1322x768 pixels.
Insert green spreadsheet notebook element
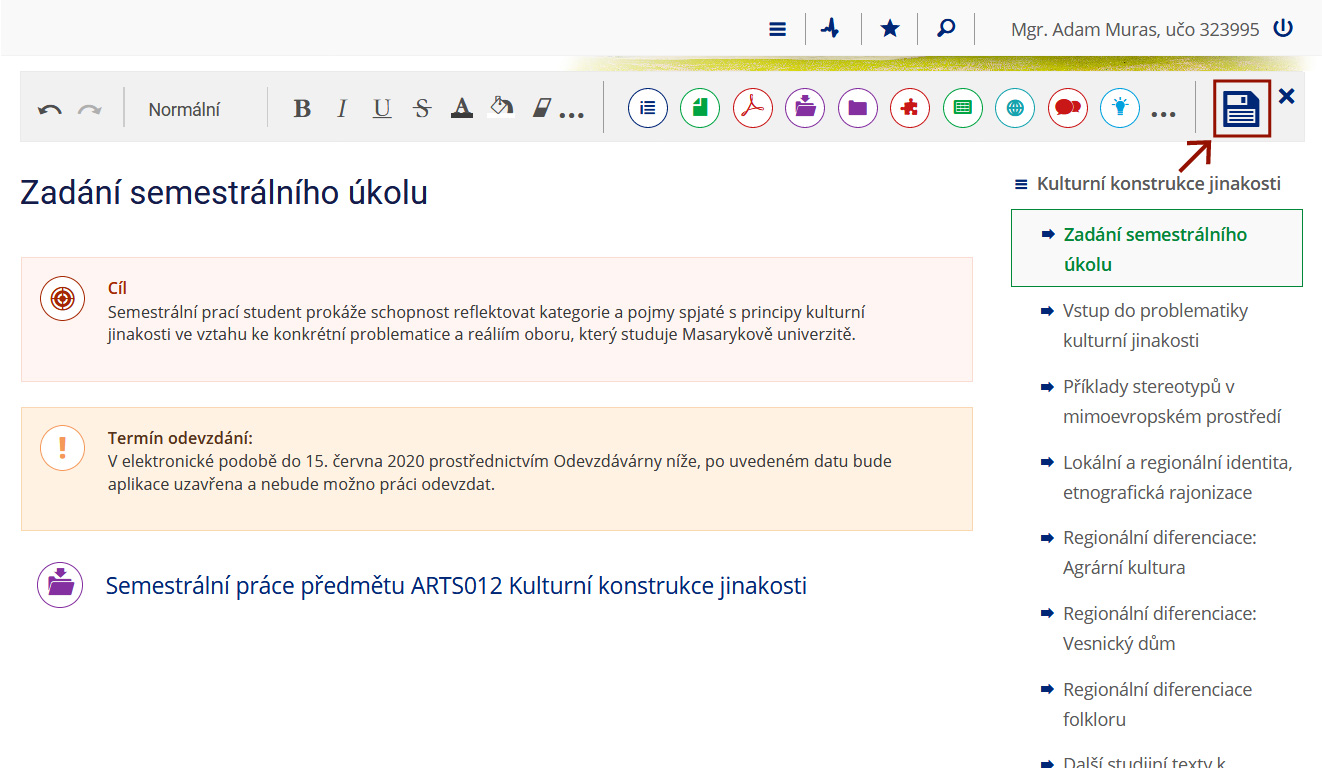(x=963, y=108)
